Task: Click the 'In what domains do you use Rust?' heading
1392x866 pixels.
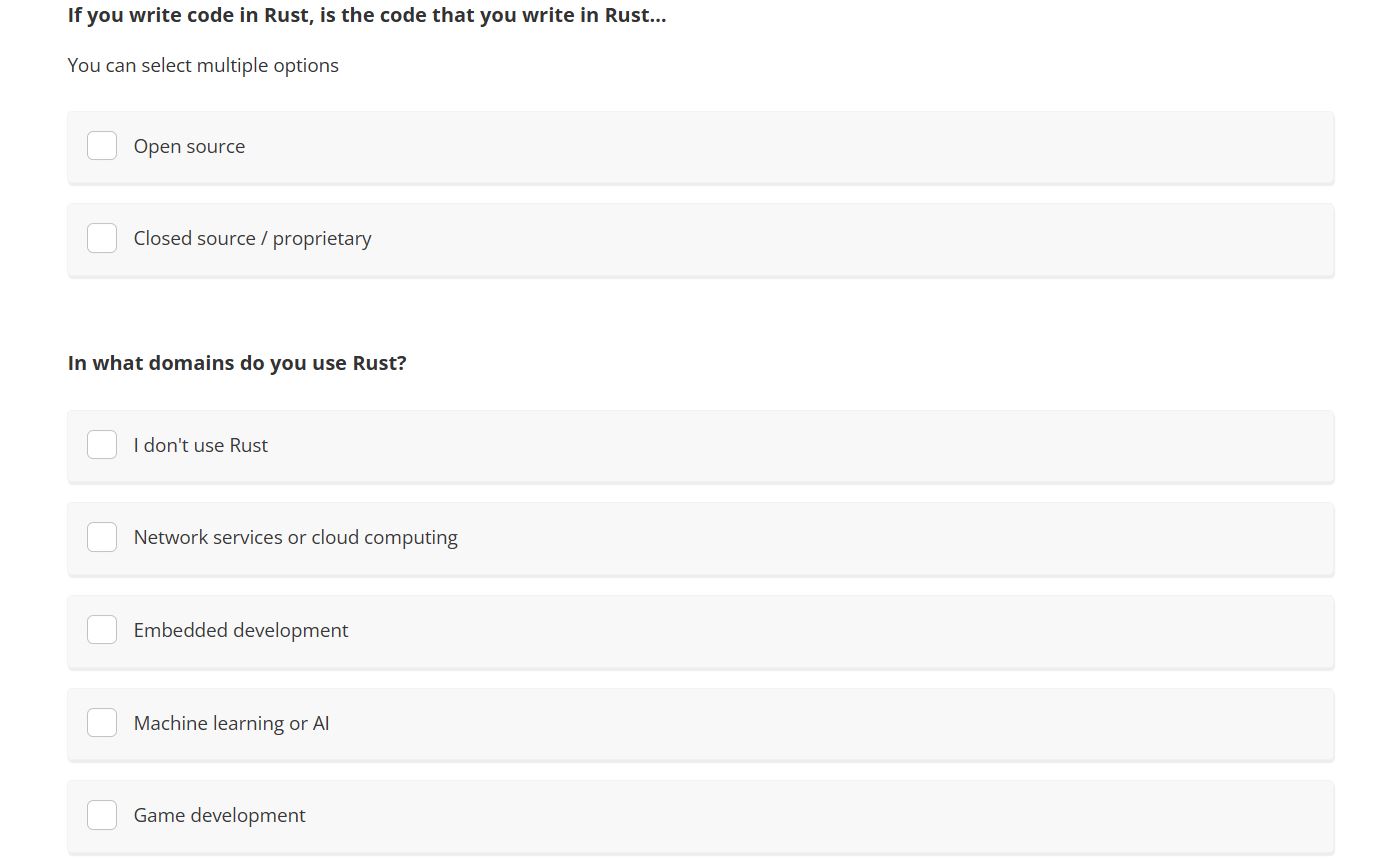Action: (x=237, y=363)
